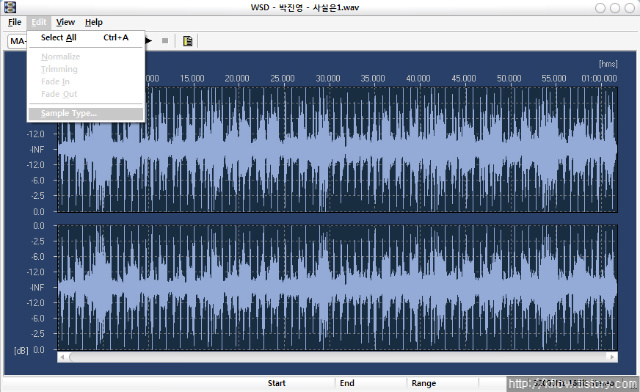Click the [dB] axis unit label
This screenshot has width=640, height=392.
pos(21,350)
